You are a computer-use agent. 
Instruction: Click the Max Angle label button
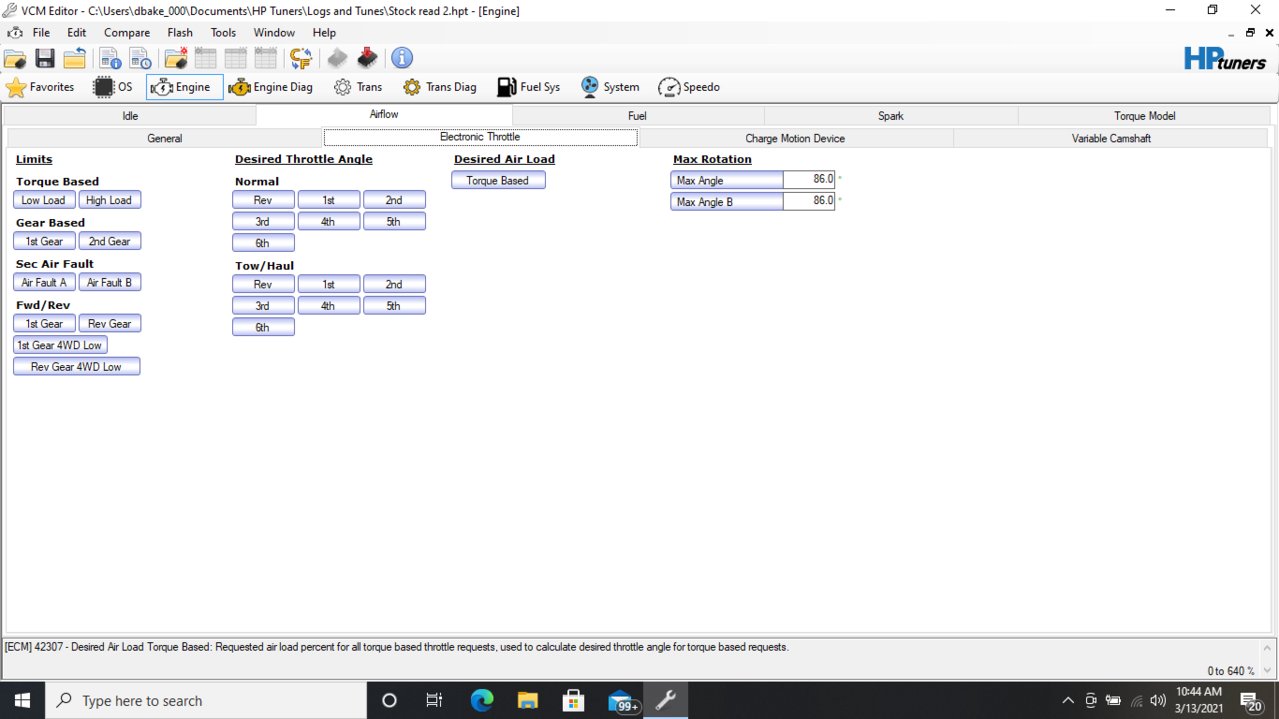click(727, 180)
